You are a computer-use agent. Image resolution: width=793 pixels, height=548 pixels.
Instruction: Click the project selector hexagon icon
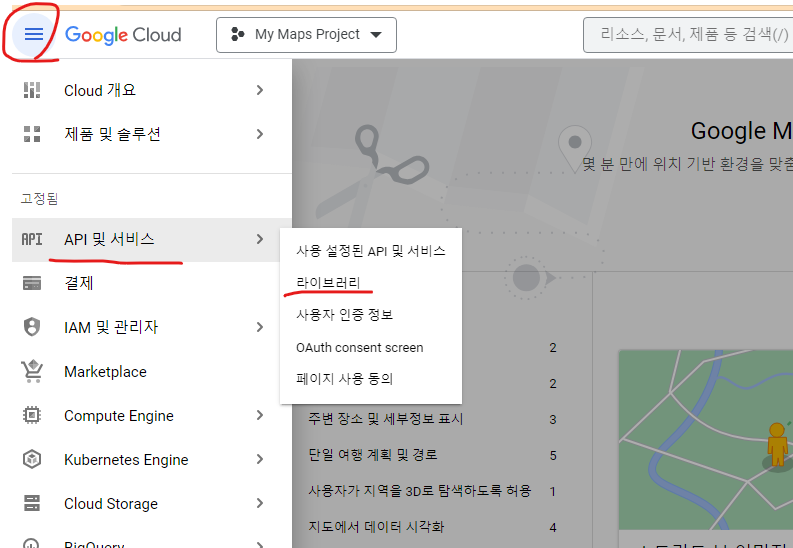[x=237, y=34]
